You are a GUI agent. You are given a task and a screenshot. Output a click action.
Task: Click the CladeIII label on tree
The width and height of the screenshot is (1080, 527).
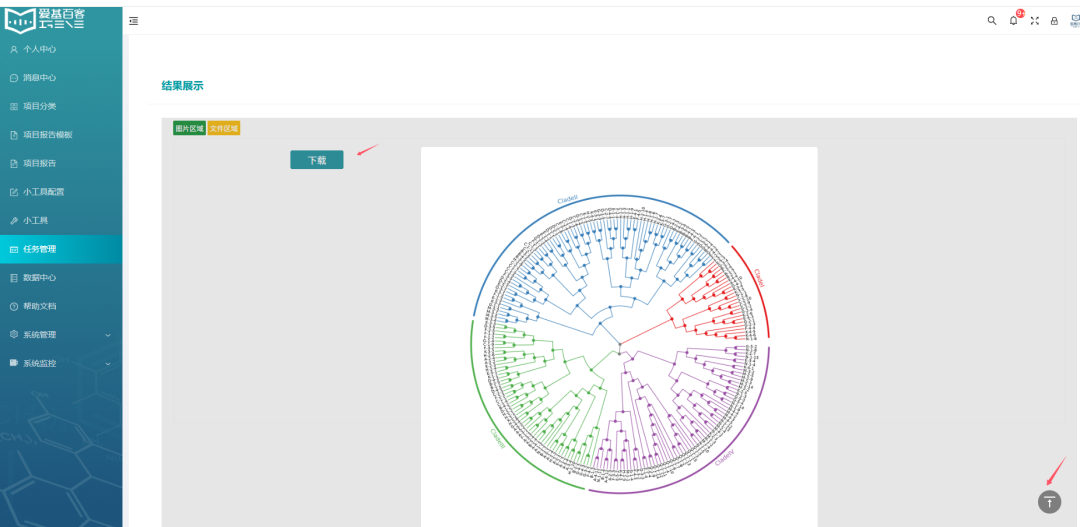click(x=498, y=439)
